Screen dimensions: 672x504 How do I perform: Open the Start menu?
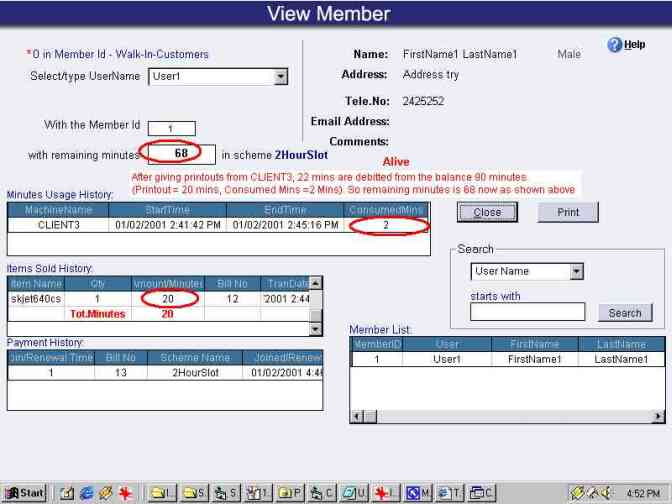pyautogui.click(x=25, y=493)
